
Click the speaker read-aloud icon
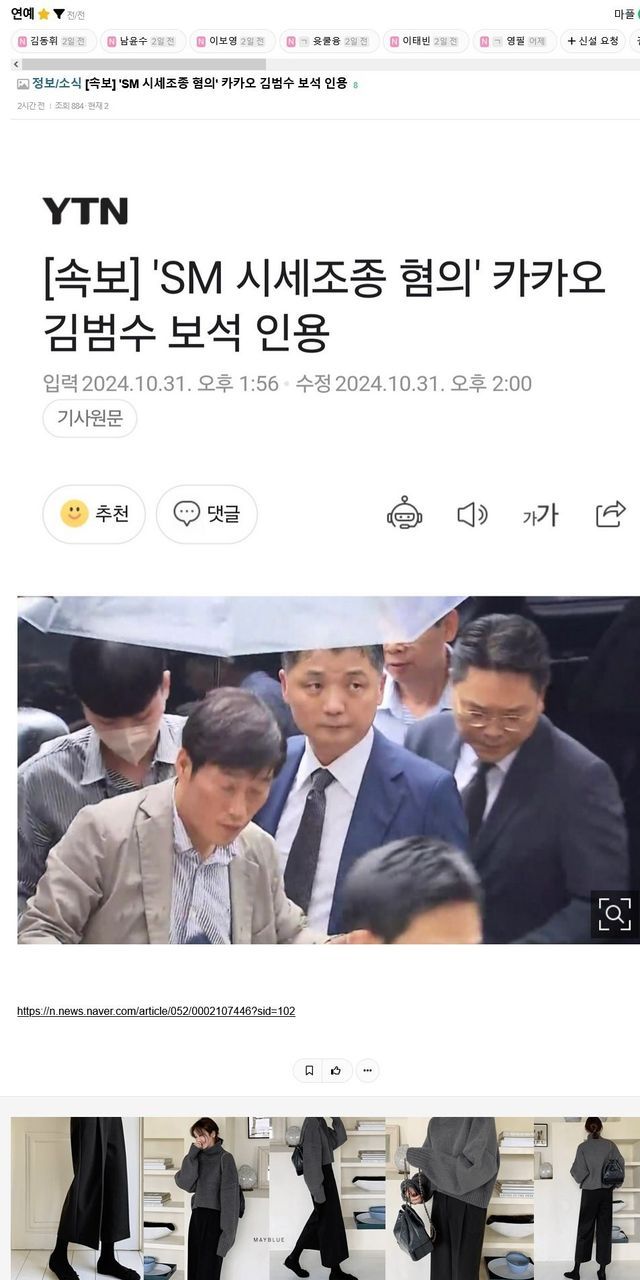pos(472,514)
